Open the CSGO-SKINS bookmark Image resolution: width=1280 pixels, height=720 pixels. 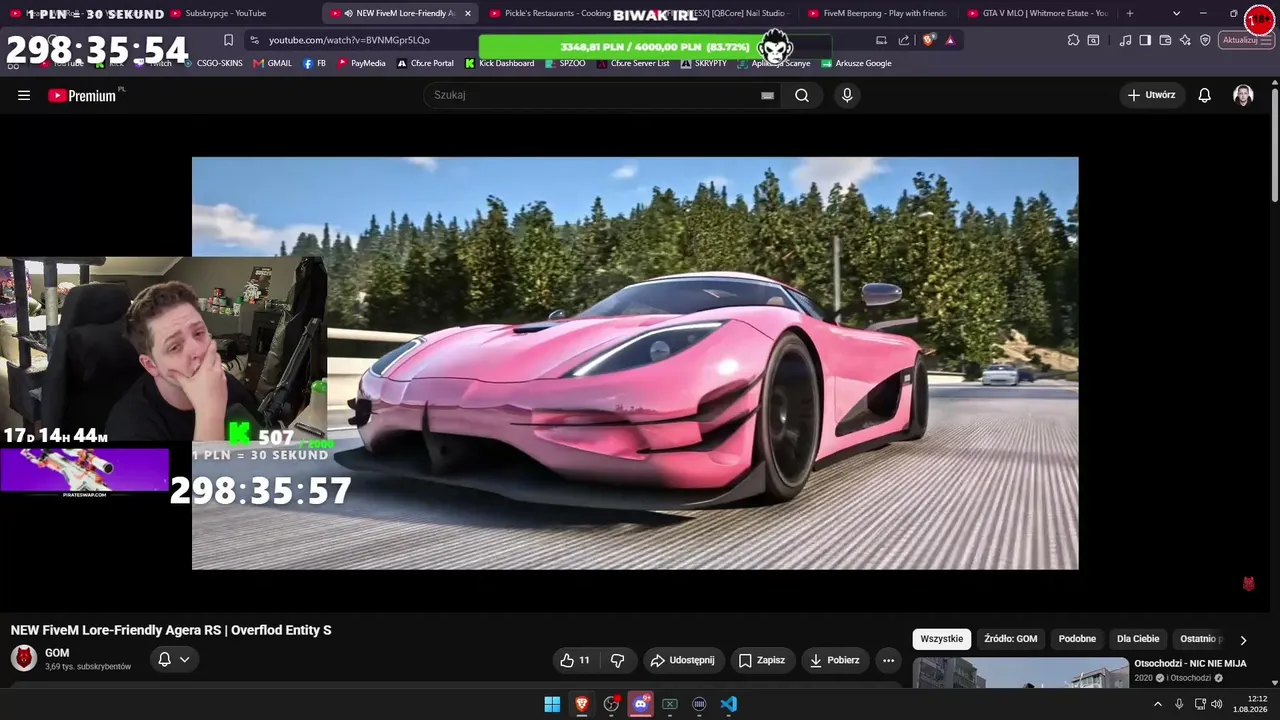click(212, 63)
